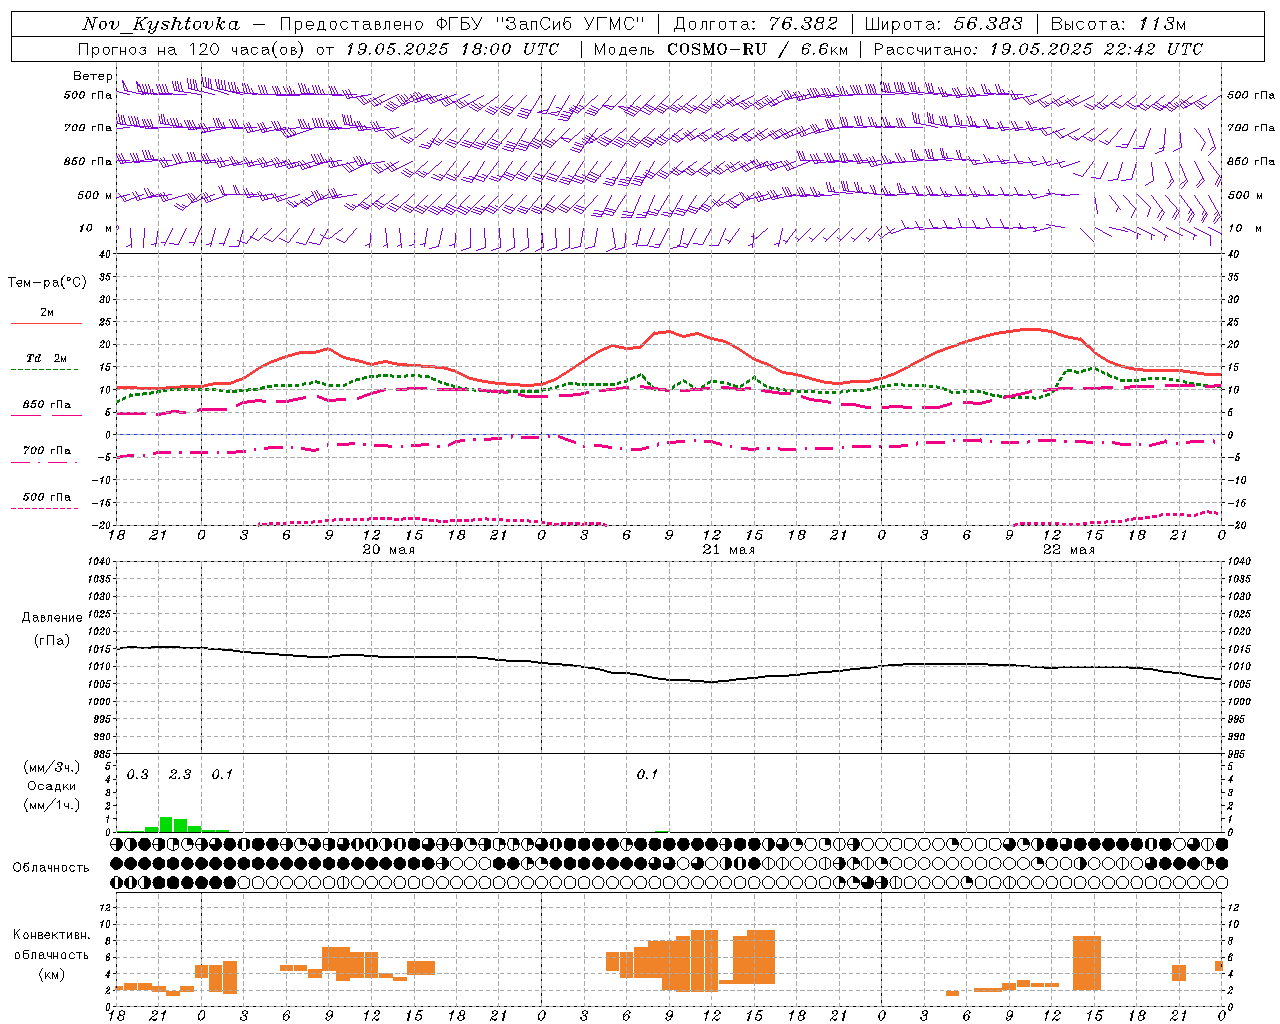Click the 2.3 precipitation total value
The height and width of the screenshot is (1024, 1280).
pyautogui.click(x=180, y=774)
